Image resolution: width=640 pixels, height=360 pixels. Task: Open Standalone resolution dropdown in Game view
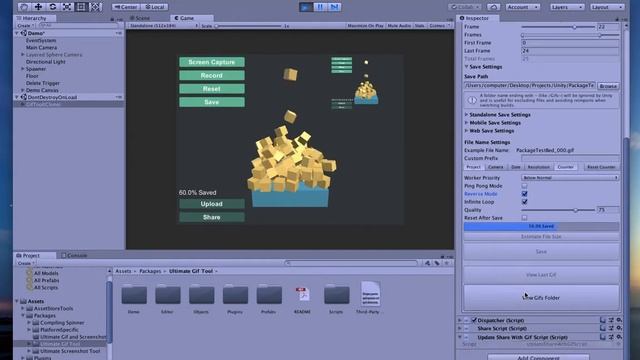163,26
